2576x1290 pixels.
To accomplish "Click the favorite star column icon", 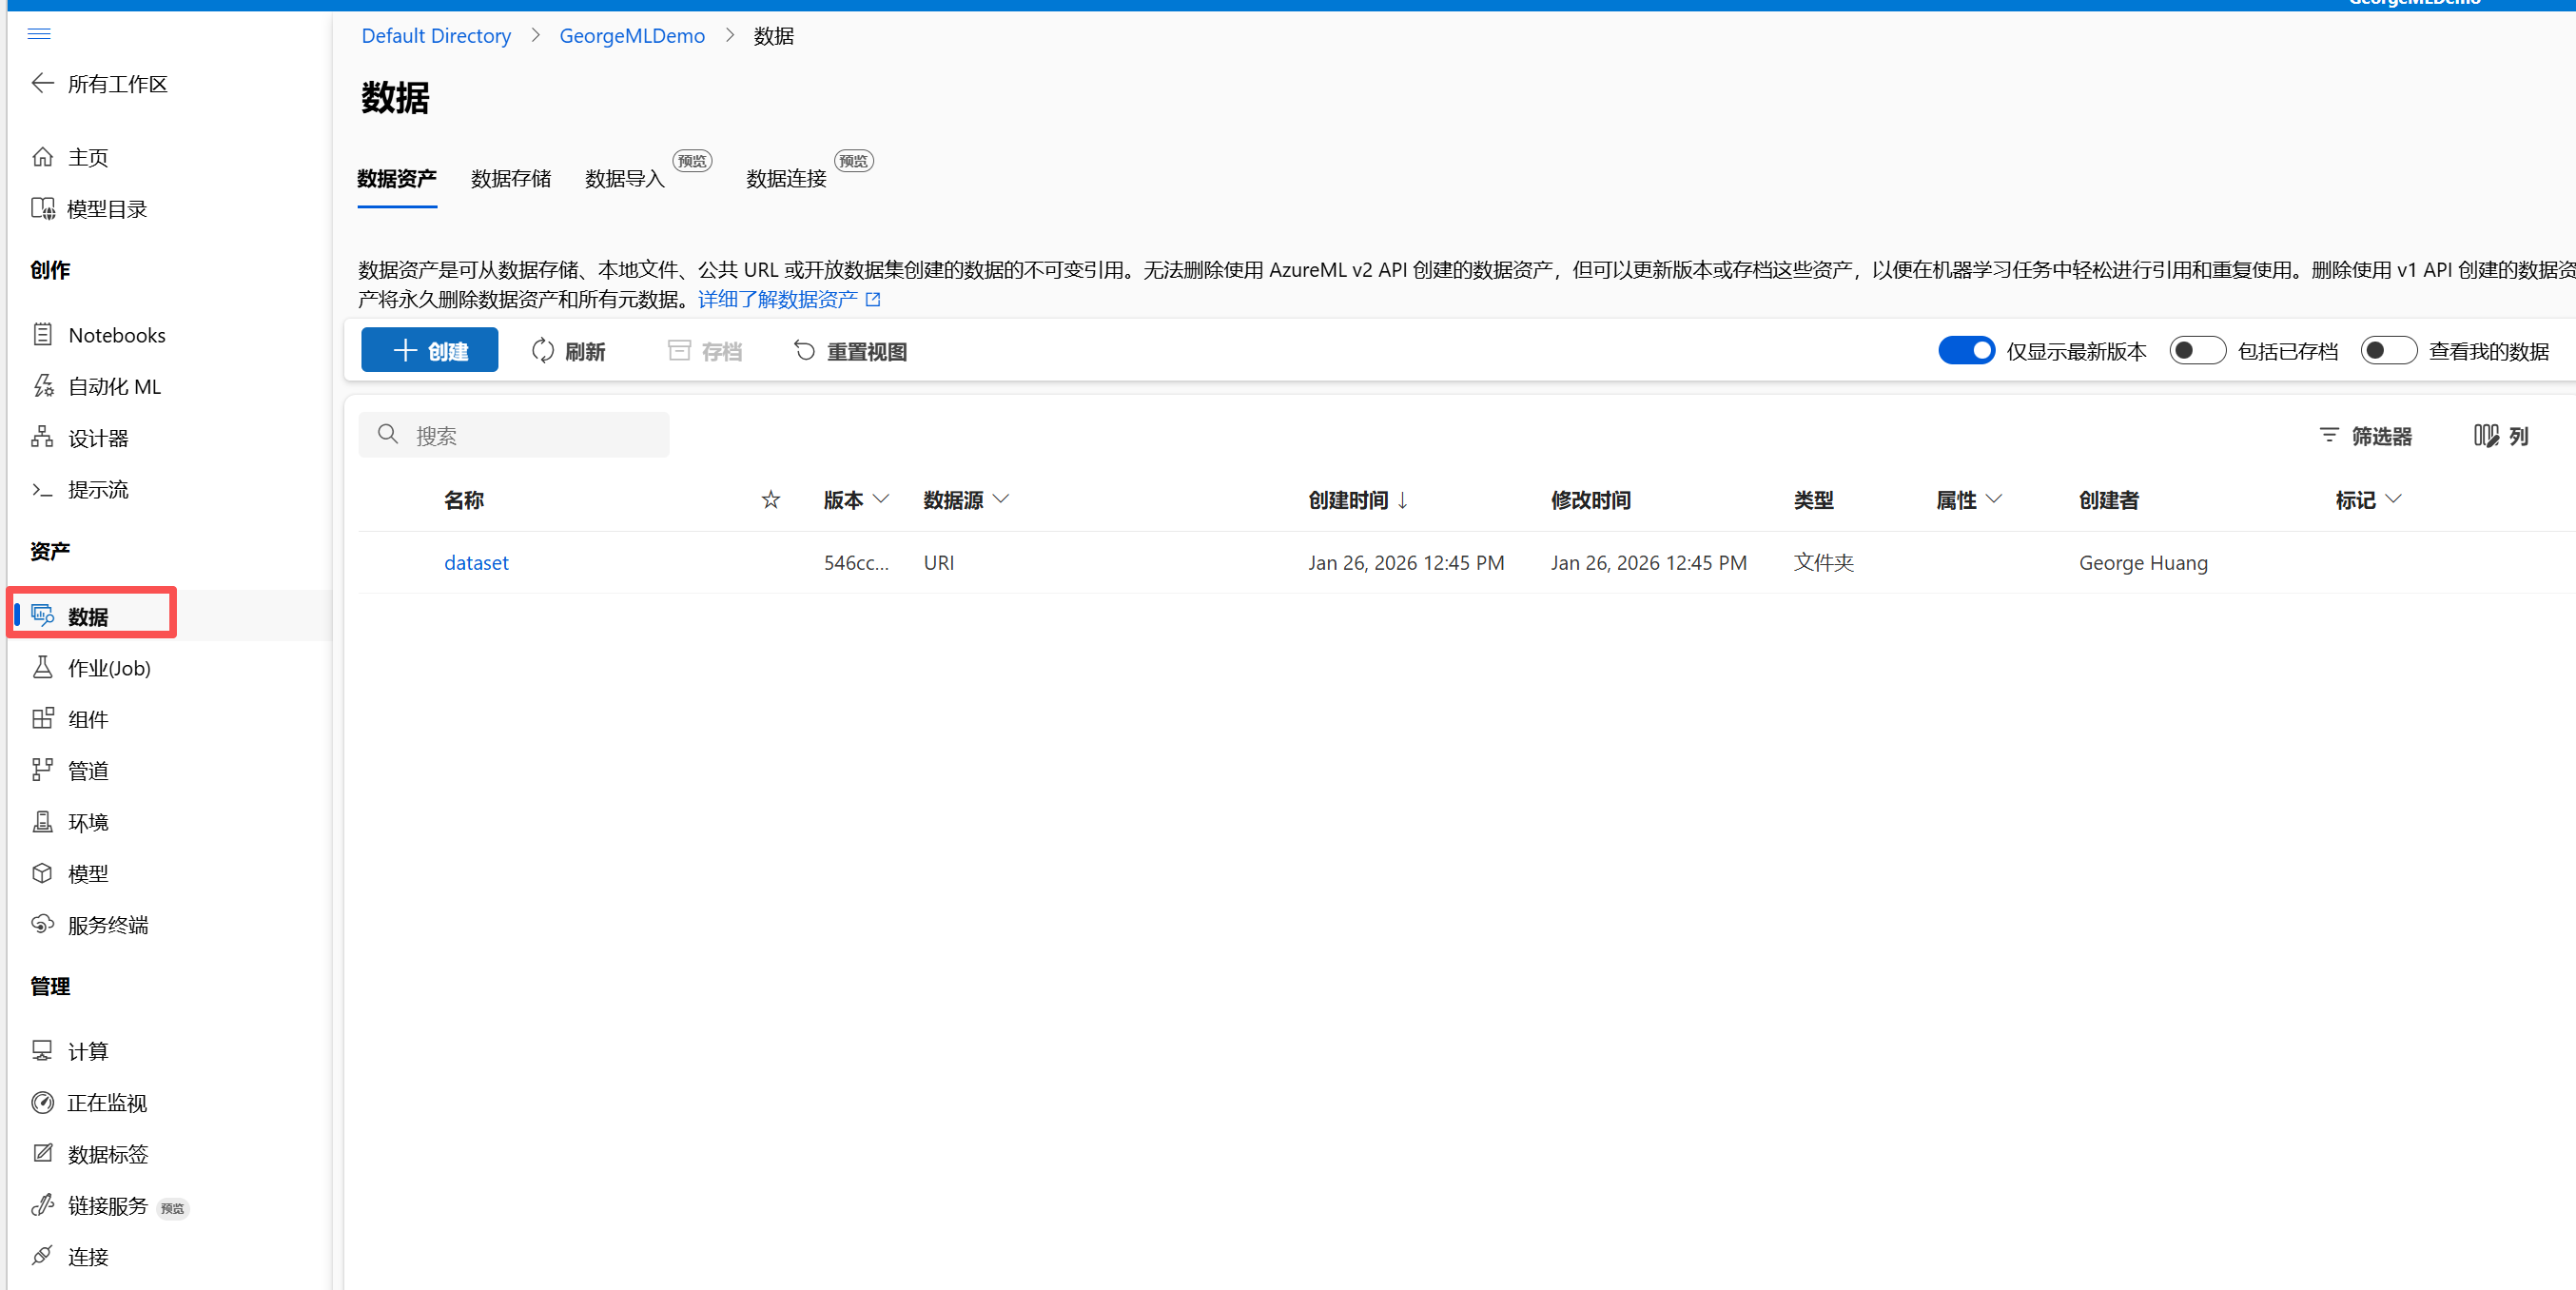I will 770,500.
